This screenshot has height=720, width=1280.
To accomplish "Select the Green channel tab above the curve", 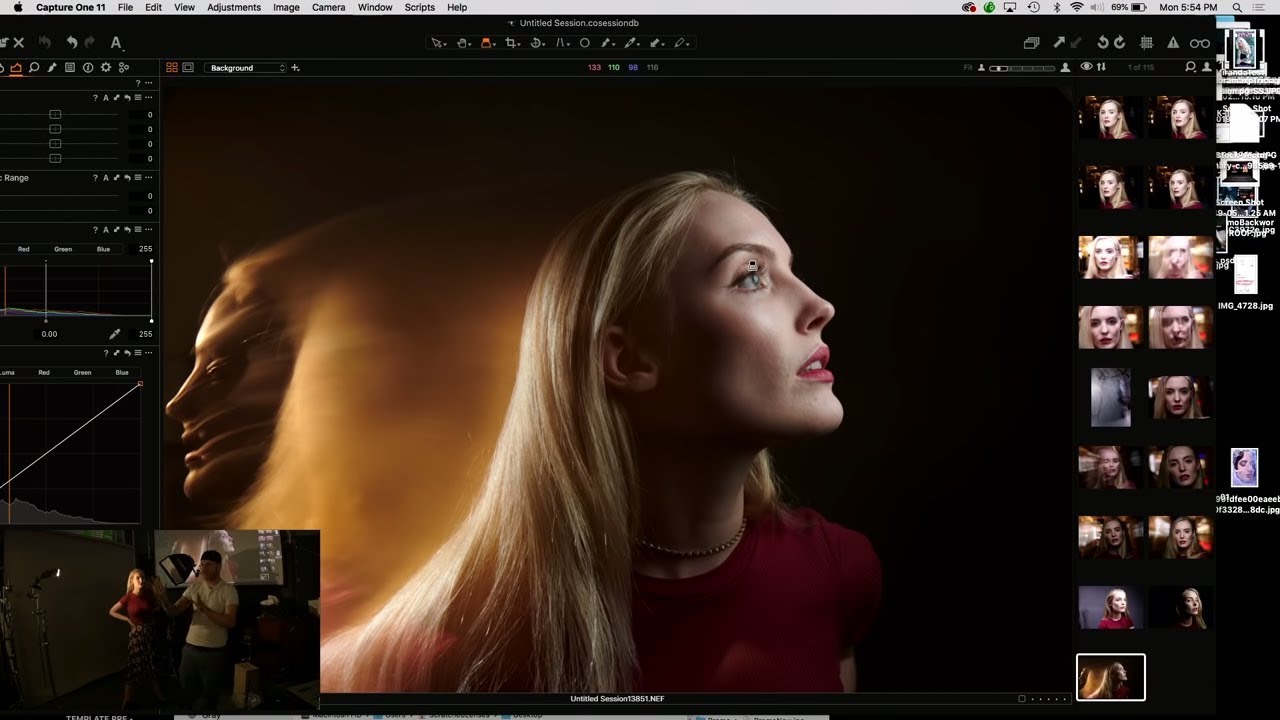I will (x=82, y=372).
